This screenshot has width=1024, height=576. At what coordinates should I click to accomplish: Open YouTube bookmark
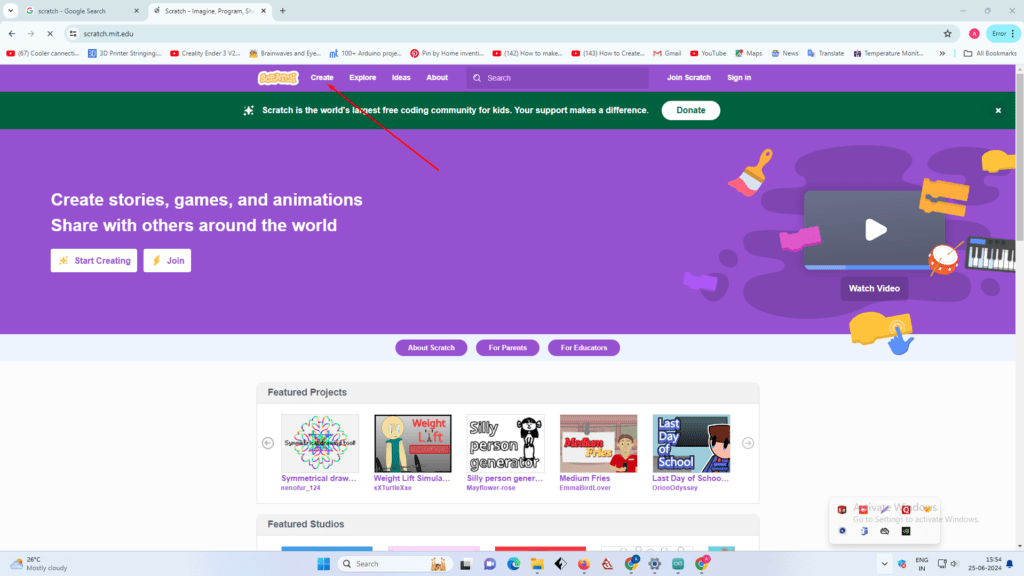tap(708, 54)
